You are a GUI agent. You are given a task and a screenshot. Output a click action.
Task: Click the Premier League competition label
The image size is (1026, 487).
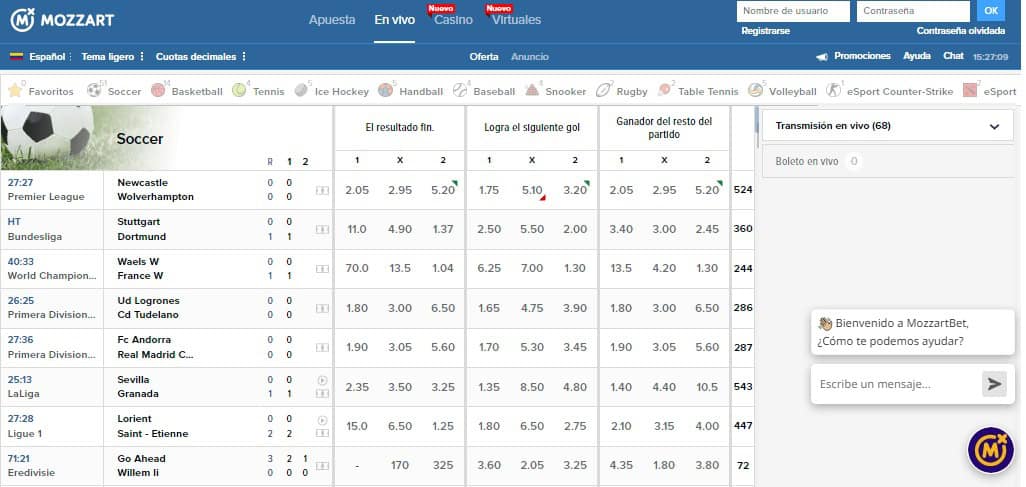coord(46,197)
